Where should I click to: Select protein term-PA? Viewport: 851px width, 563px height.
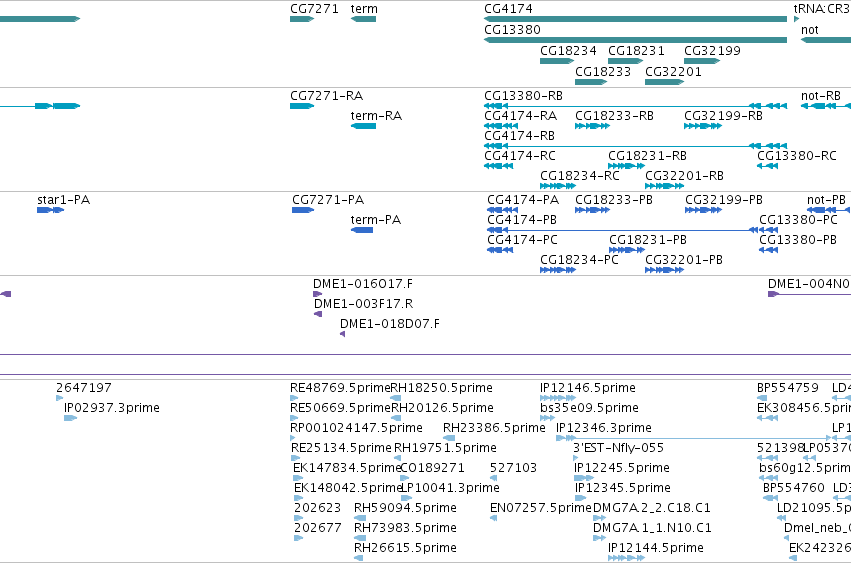(x=362, y=230)
